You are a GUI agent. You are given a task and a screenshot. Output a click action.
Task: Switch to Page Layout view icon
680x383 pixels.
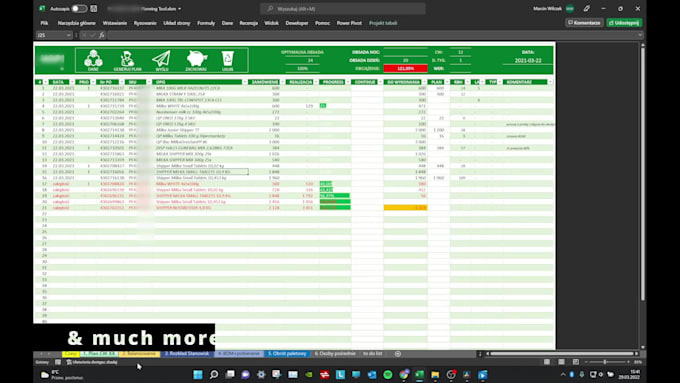click(x=561, y=362)
